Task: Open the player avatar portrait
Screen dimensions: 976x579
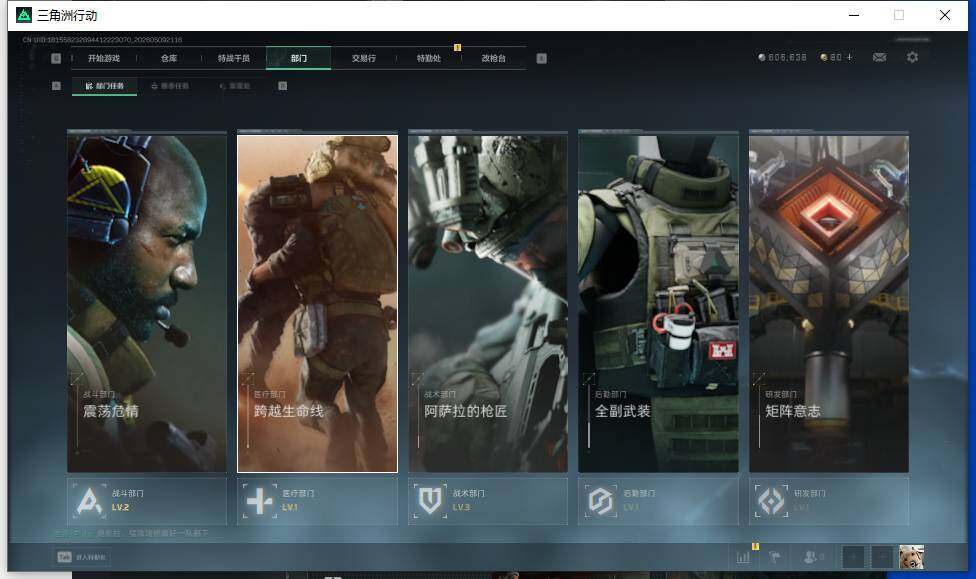Action: point(911,557)
